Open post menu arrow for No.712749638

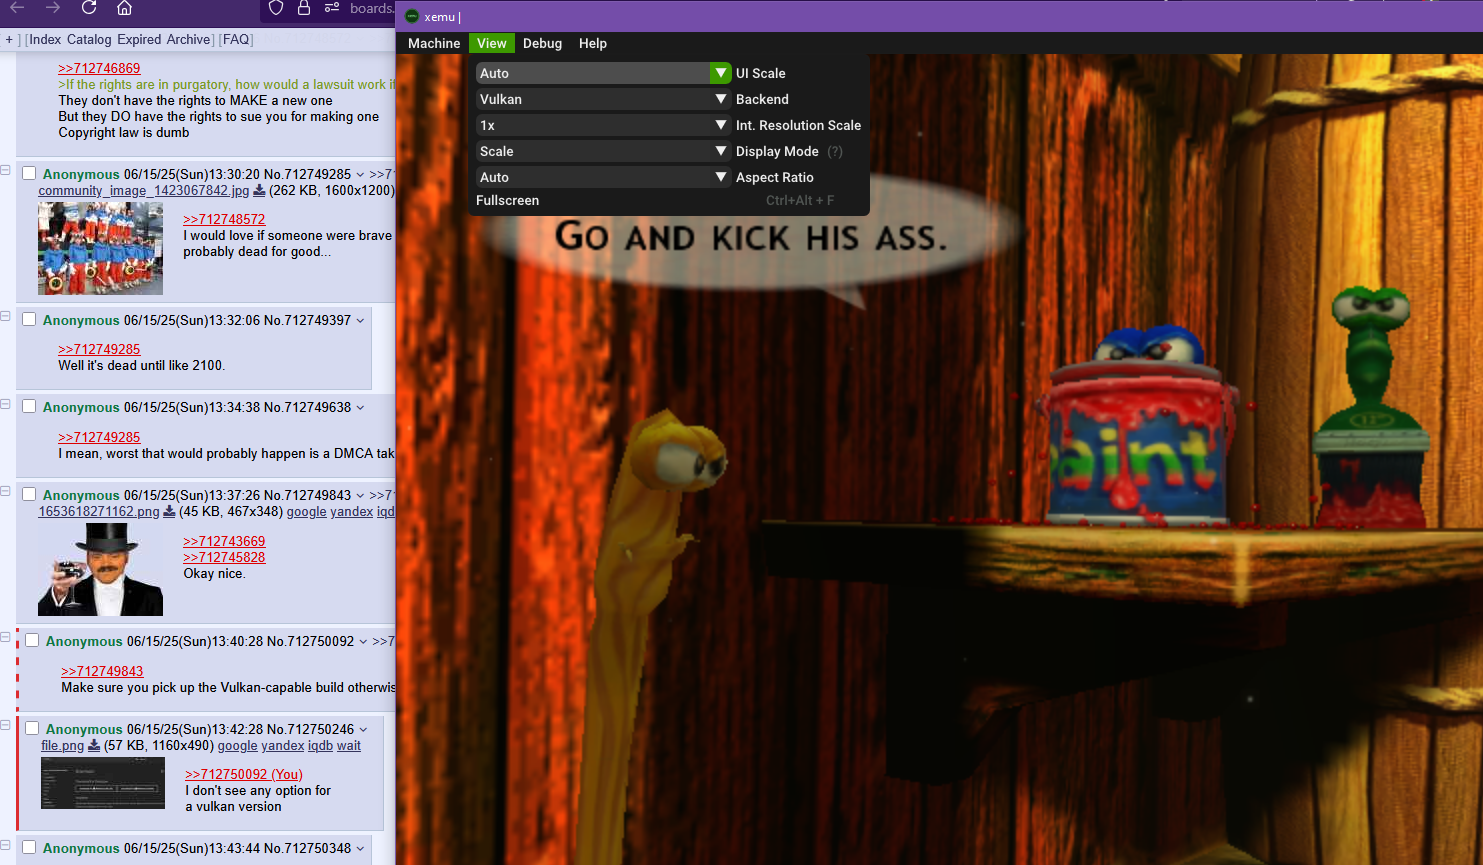[x=360, y=408]
